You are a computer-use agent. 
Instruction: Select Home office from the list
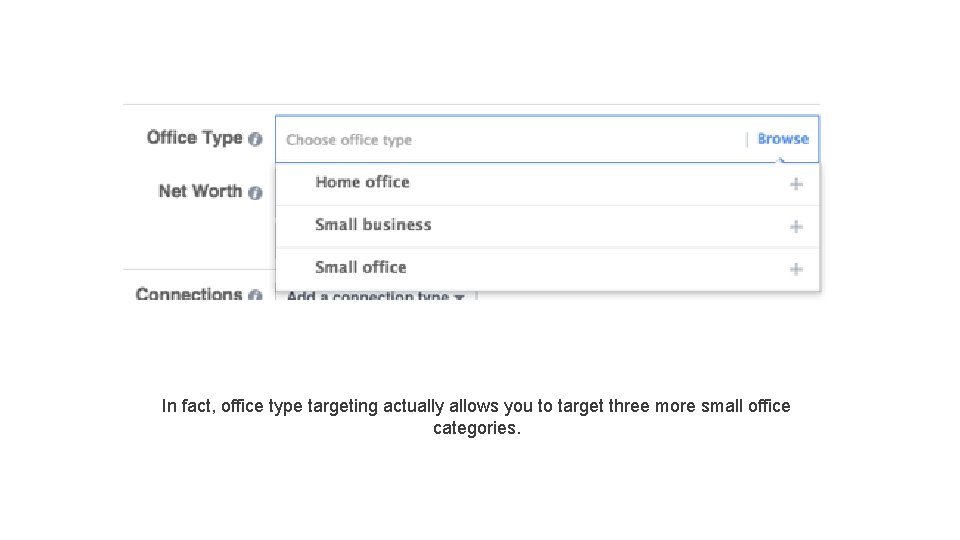point(362,182)
